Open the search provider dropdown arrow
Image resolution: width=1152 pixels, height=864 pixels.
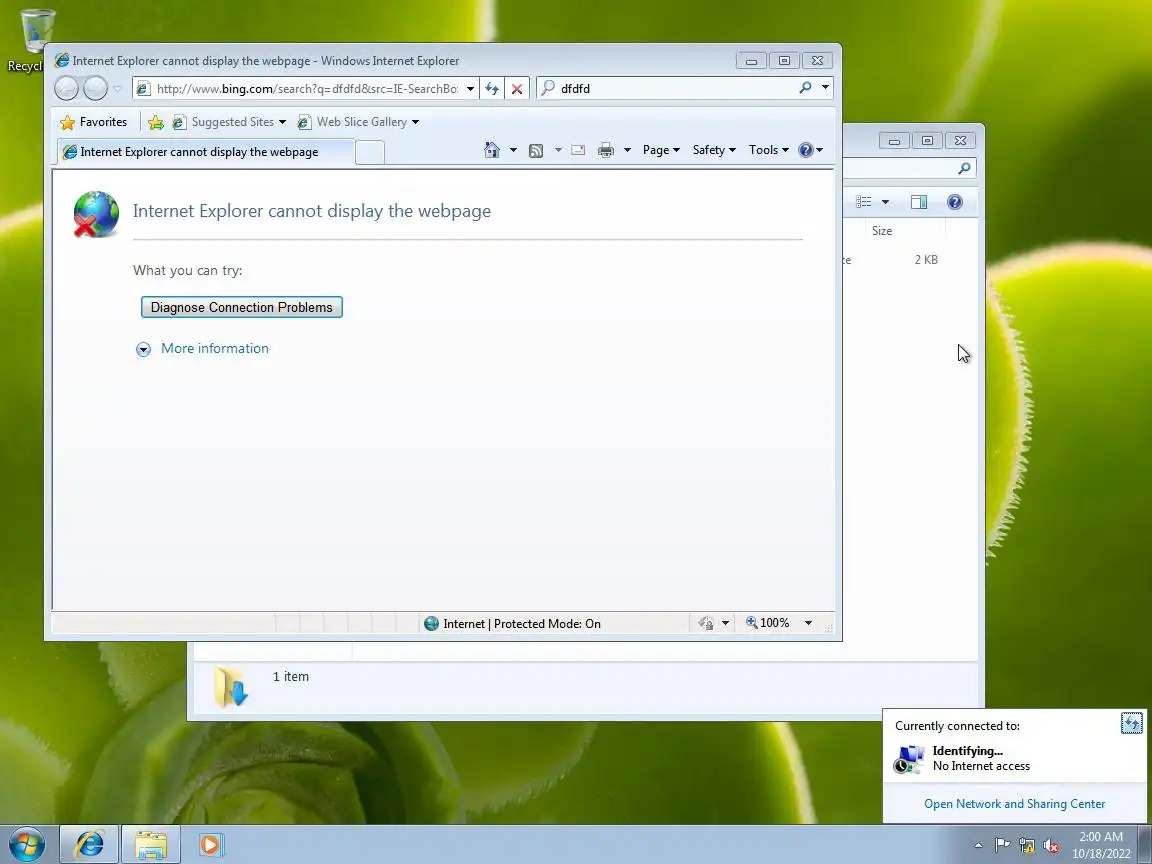(x=825, y=88)
